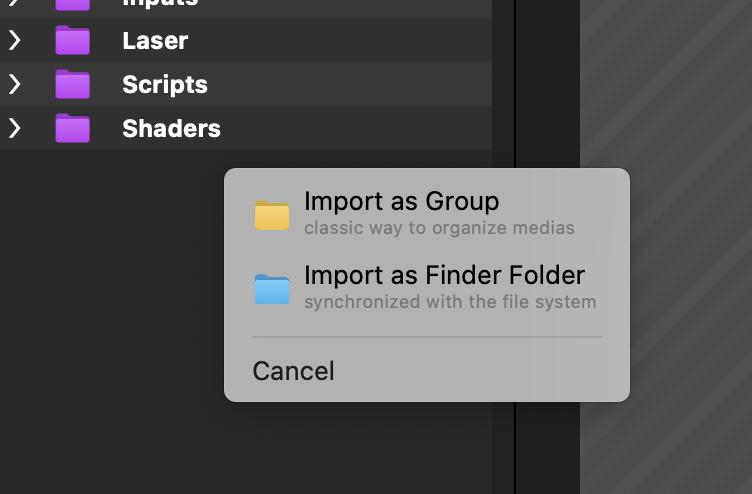Select the Scripts row by its name
Screen dimensions: 752x494
pos(165,85)
